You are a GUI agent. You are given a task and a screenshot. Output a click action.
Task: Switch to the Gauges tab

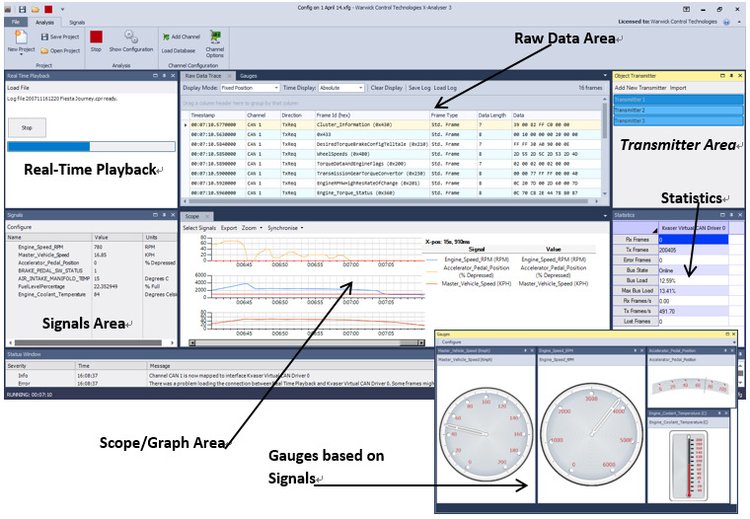coord(249,75)
